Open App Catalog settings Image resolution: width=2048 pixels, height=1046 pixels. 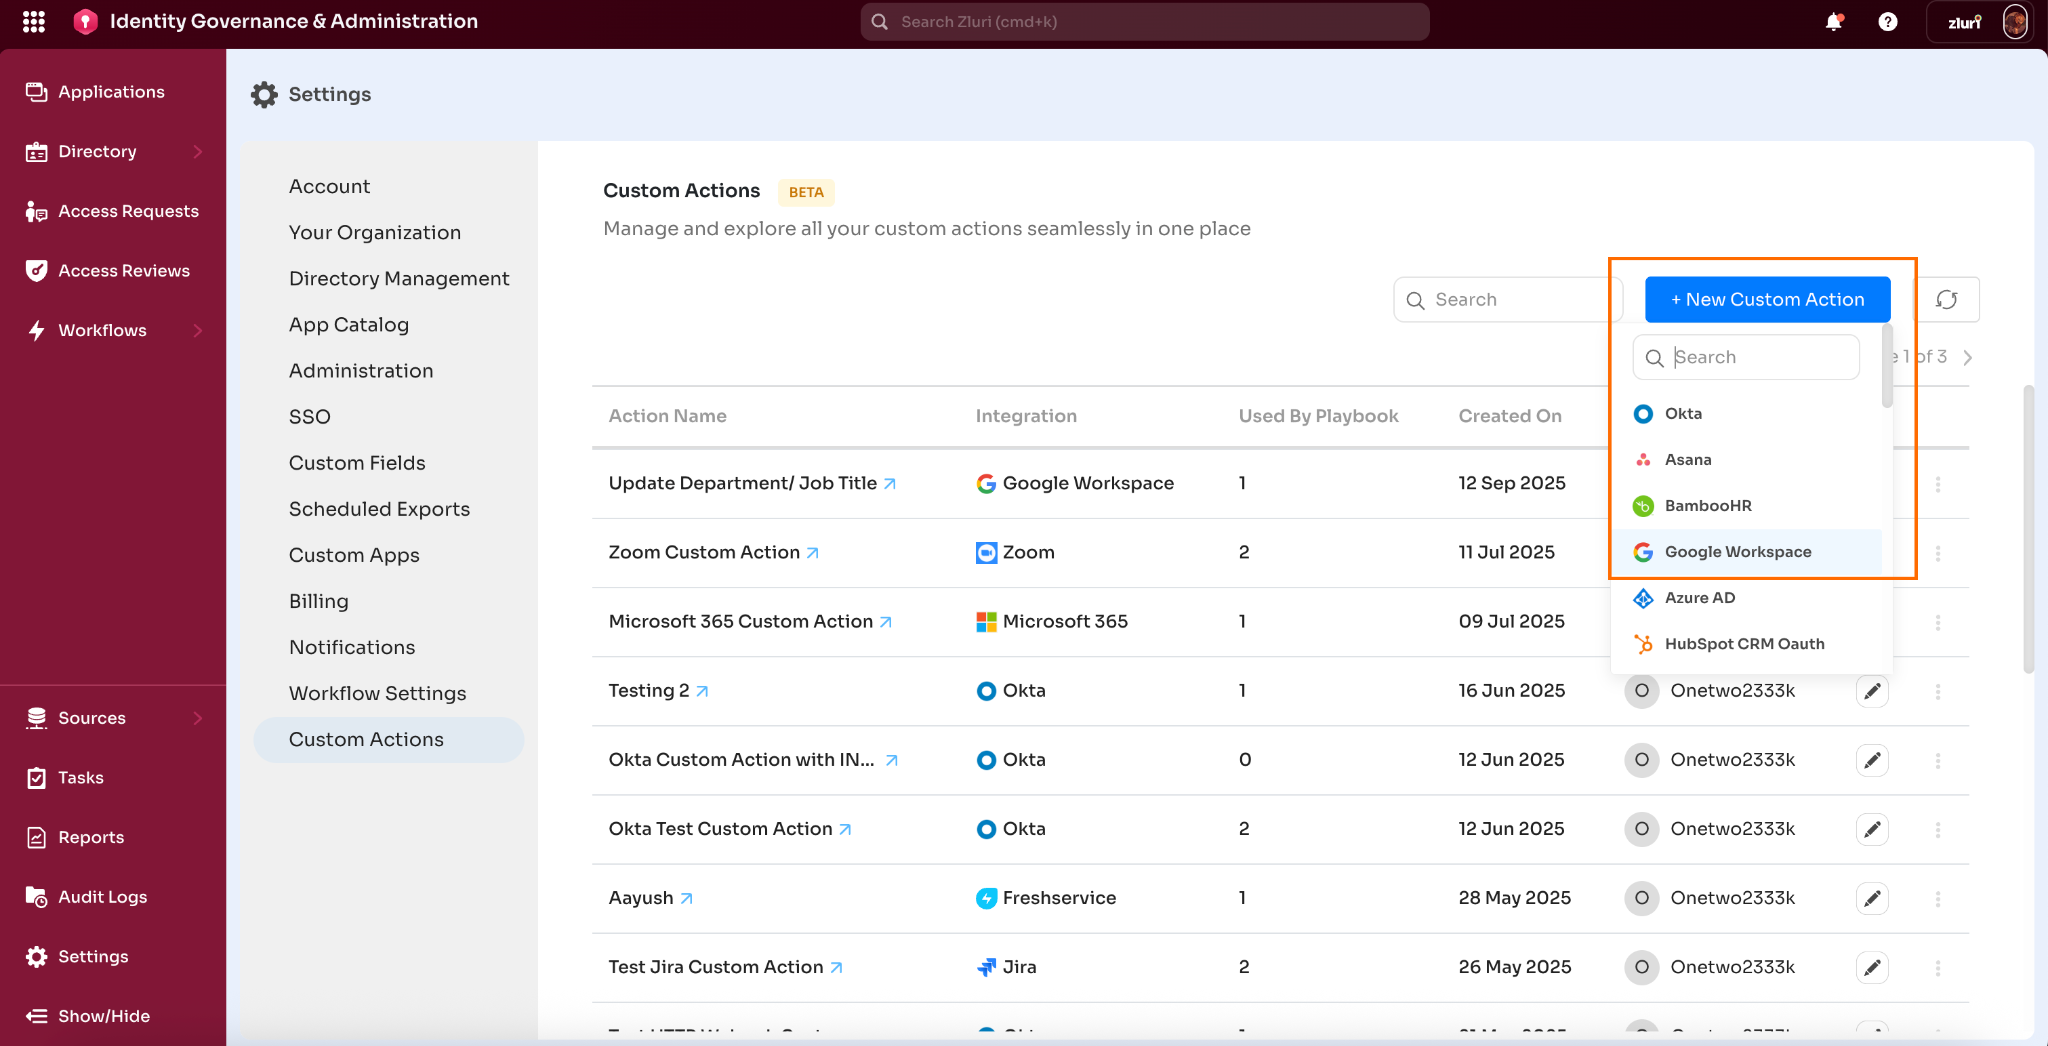point(349,325)
